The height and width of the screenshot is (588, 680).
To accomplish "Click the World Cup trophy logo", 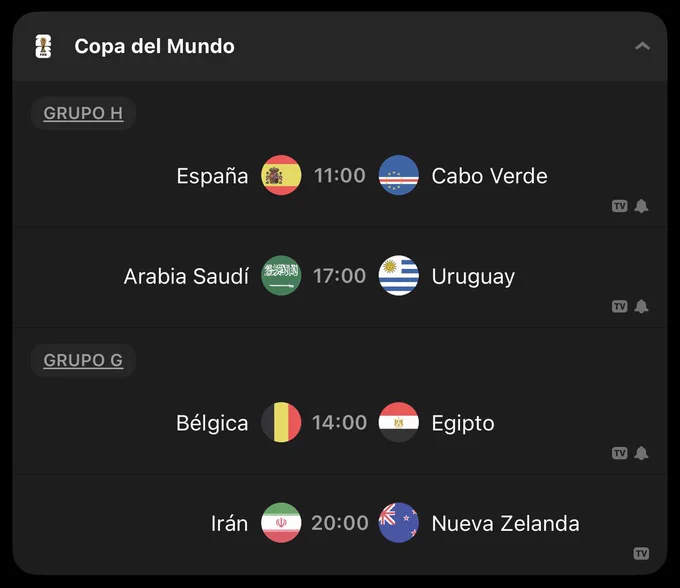I will pyautogui.click(x=43, y=46).
